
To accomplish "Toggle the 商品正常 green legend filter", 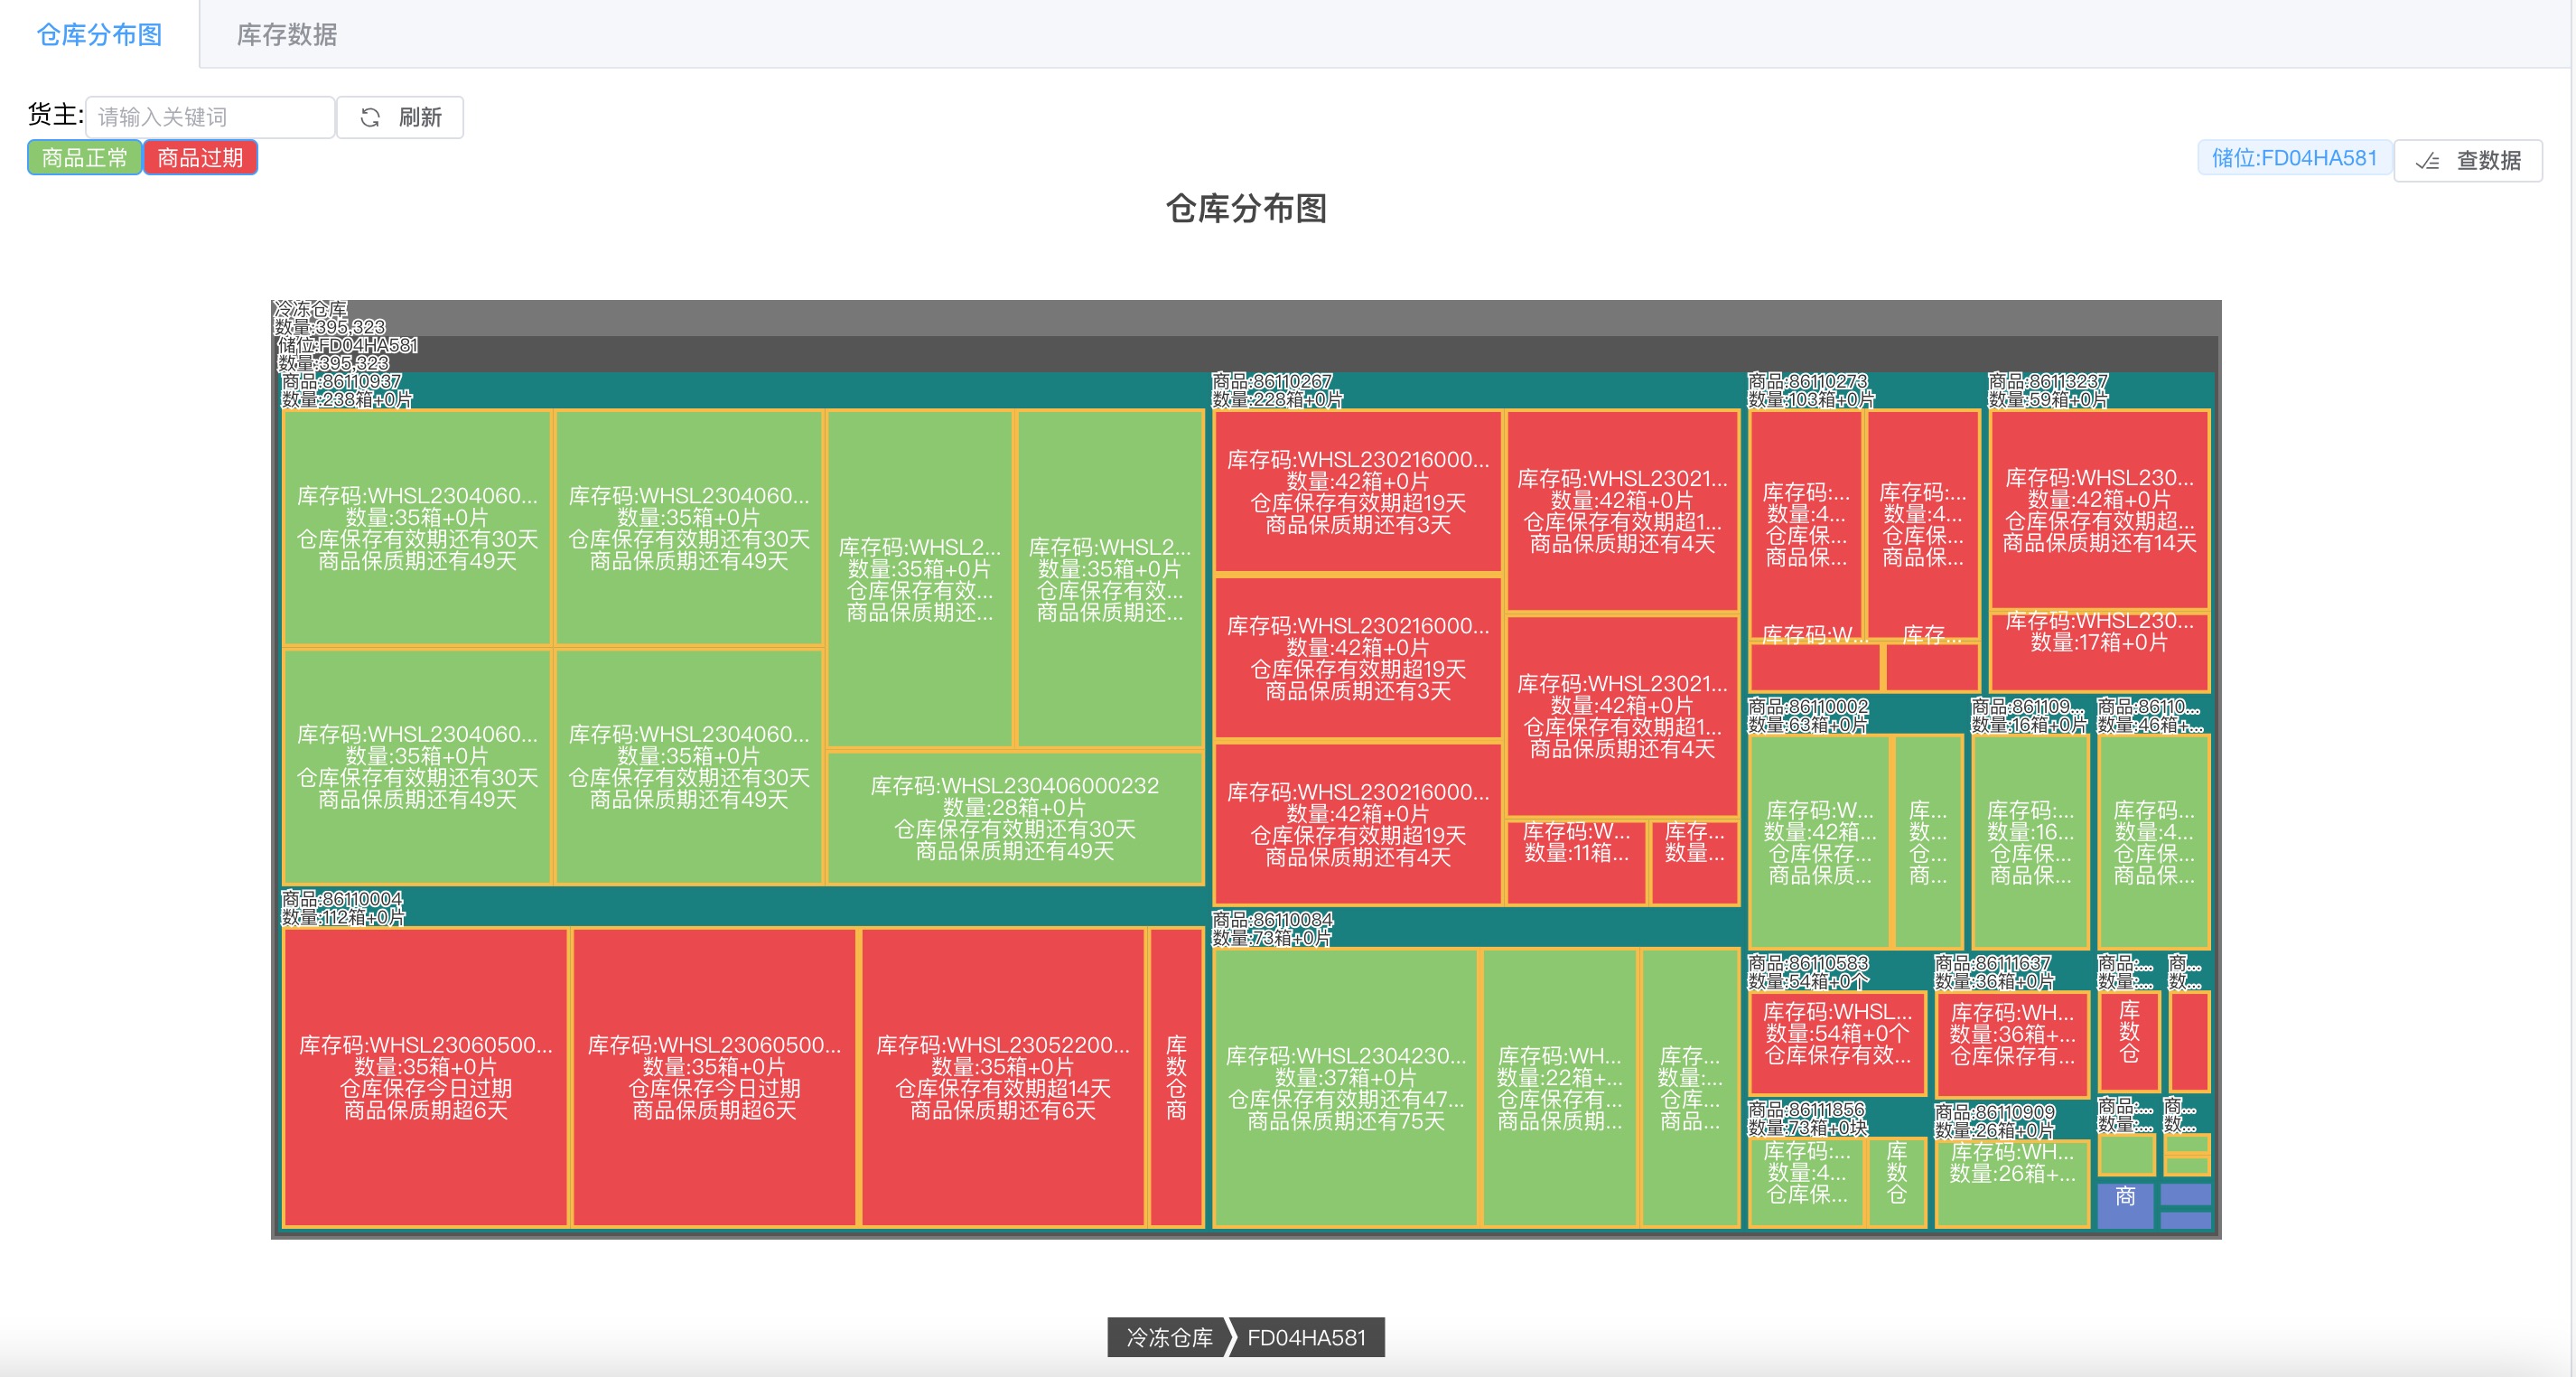I will (x=84, y=158).
